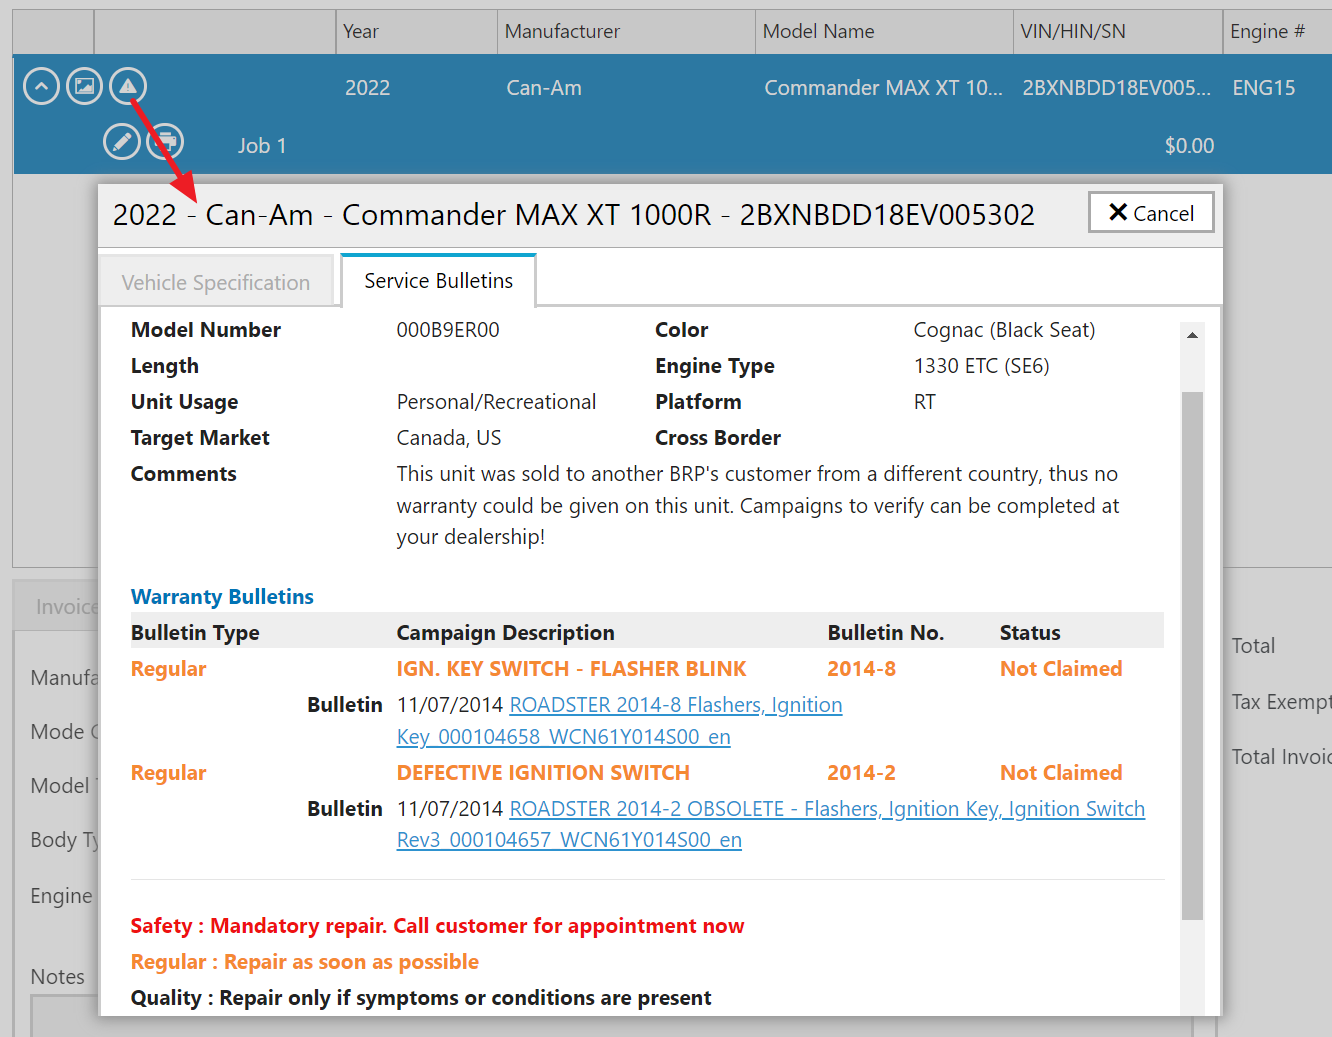
Task: Click the DEFECTIVE IGNITION SWITCH campaign
Action: coord(543,773)
